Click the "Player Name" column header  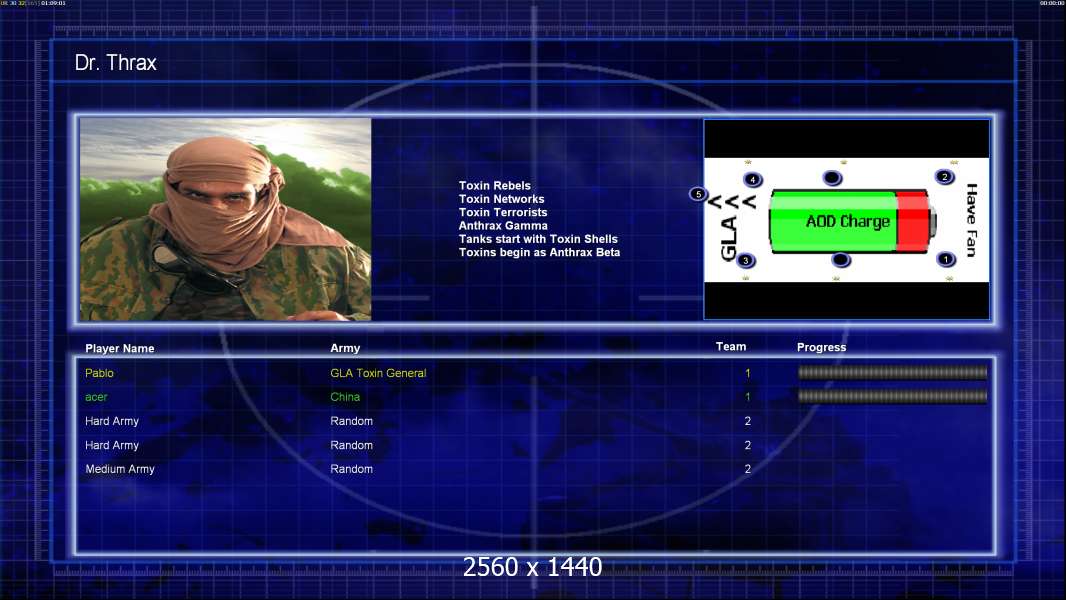120,349
